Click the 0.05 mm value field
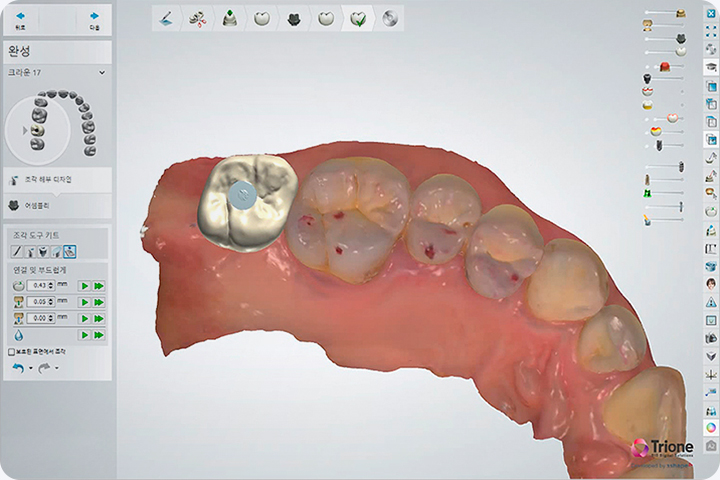The width and height of the screenshot is (720, 480). coord(39,302)
